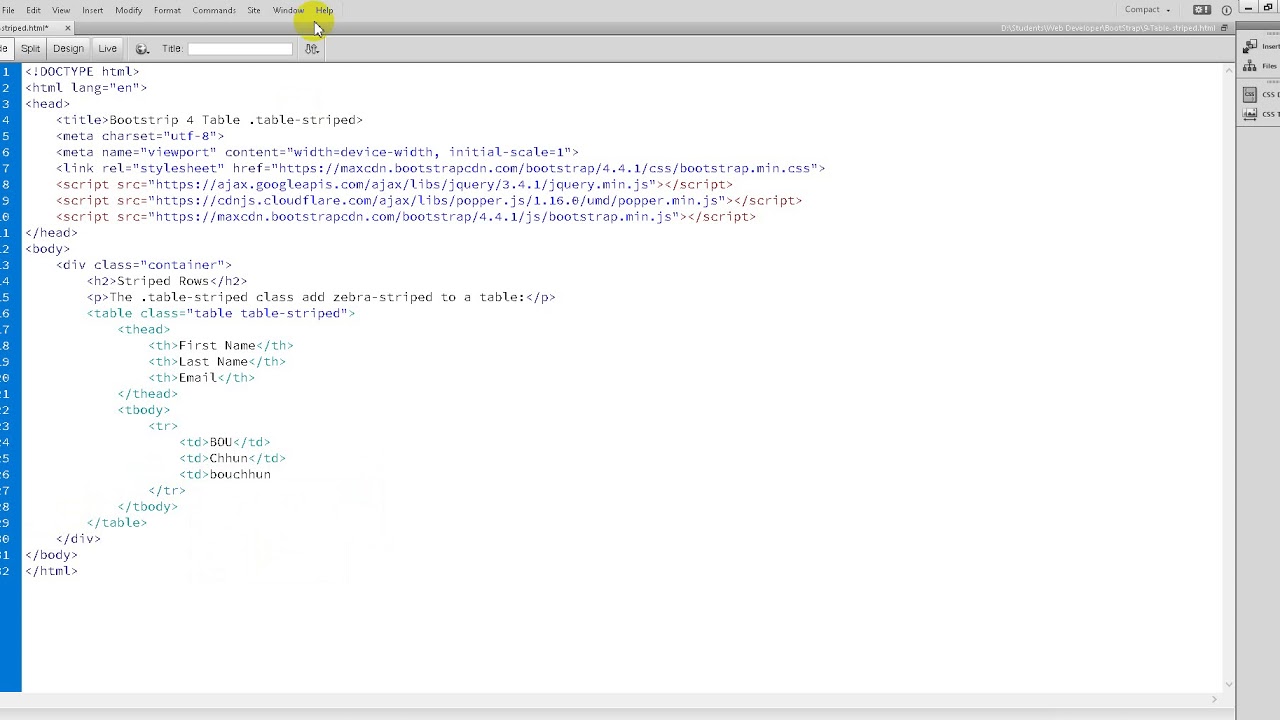
Task: Open the Modify menu
Action: coord(128,10)
